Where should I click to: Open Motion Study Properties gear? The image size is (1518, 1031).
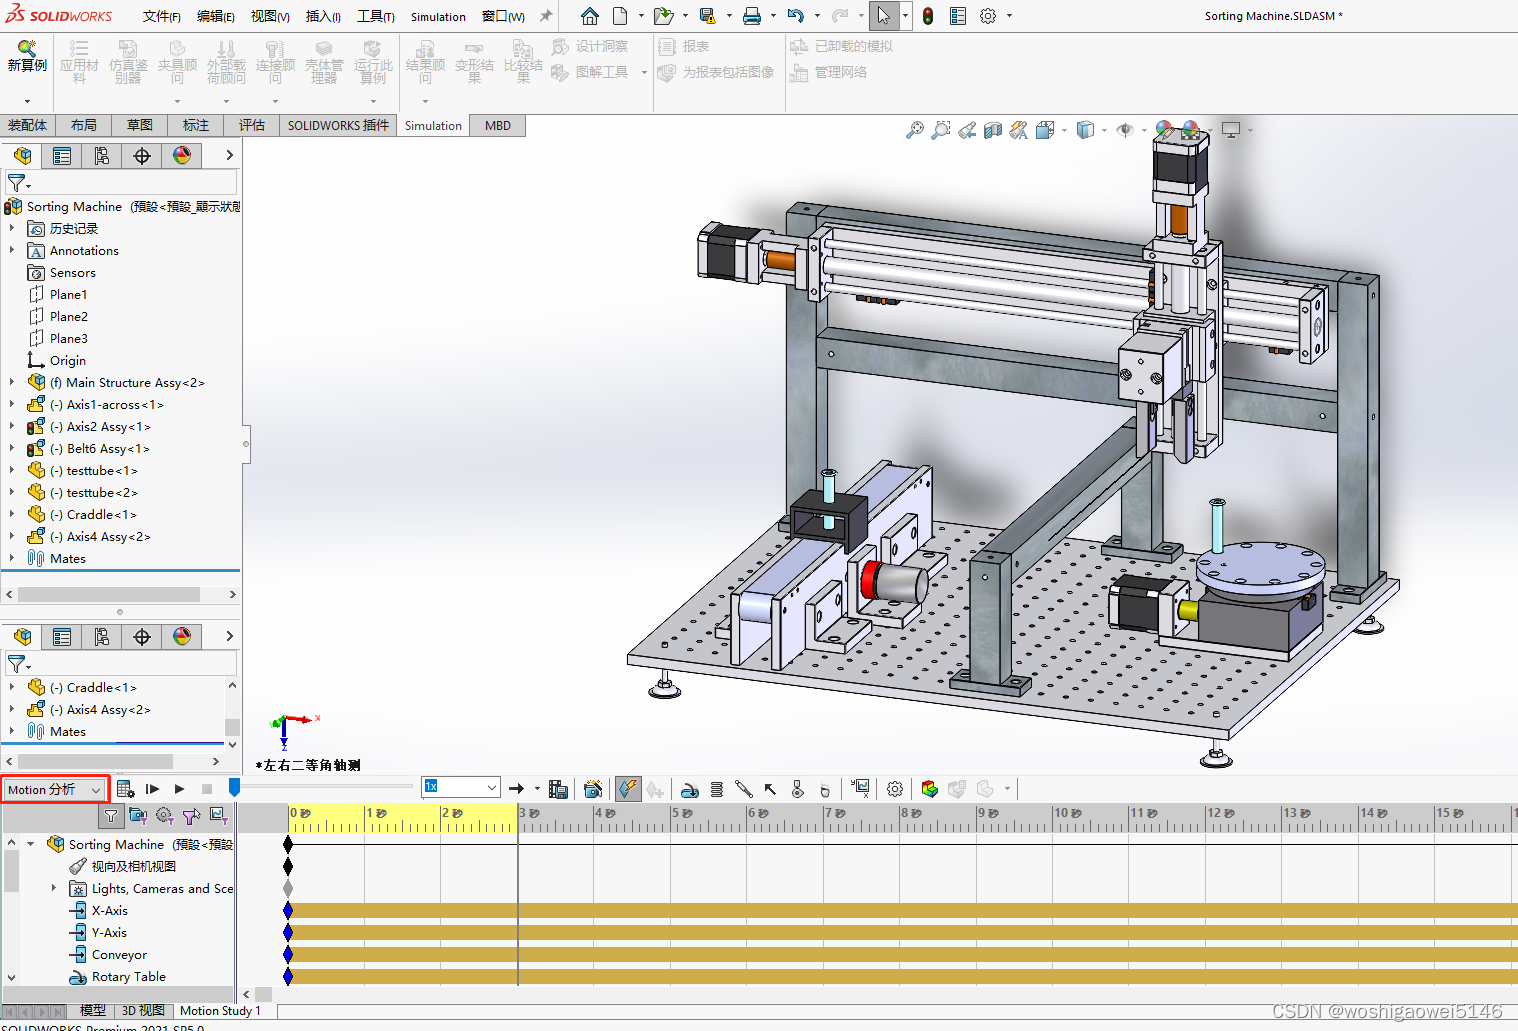click(895, 789)
